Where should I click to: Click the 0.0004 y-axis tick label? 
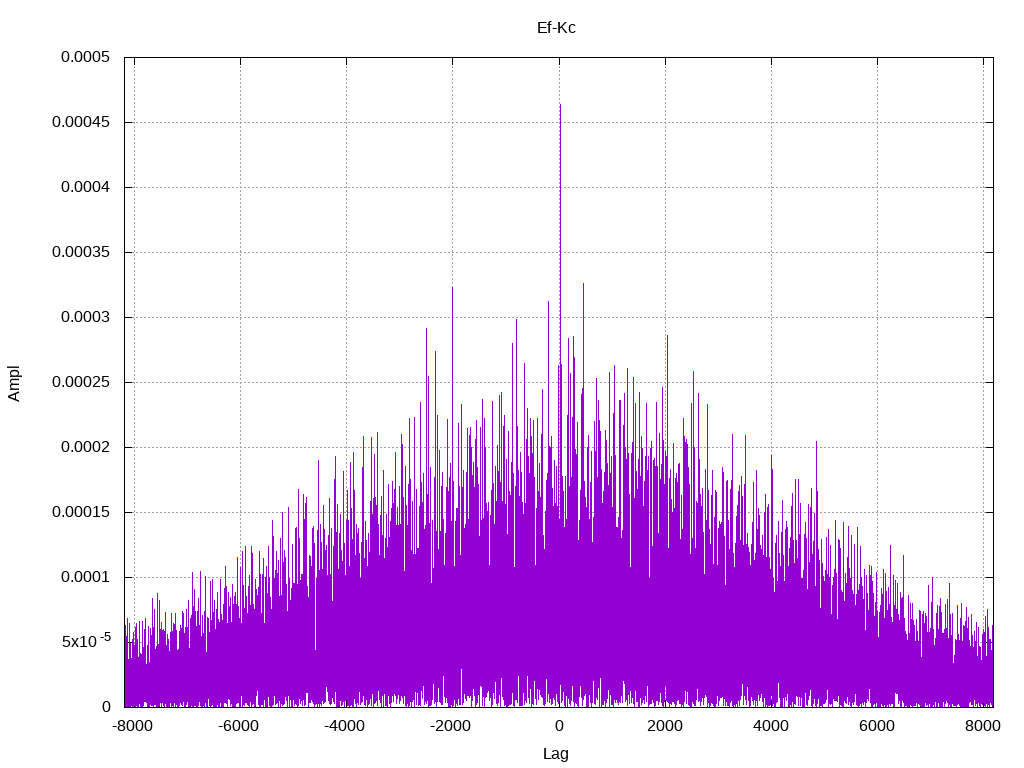tap(85, 187)
